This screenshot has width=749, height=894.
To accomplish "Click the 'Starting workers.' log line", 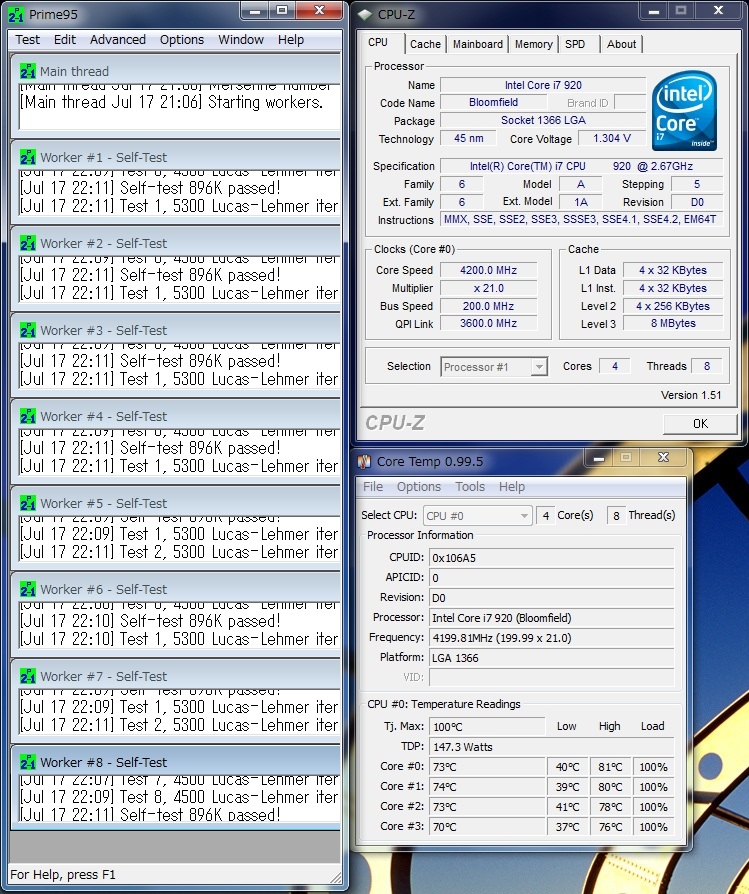I will point(172,102).
